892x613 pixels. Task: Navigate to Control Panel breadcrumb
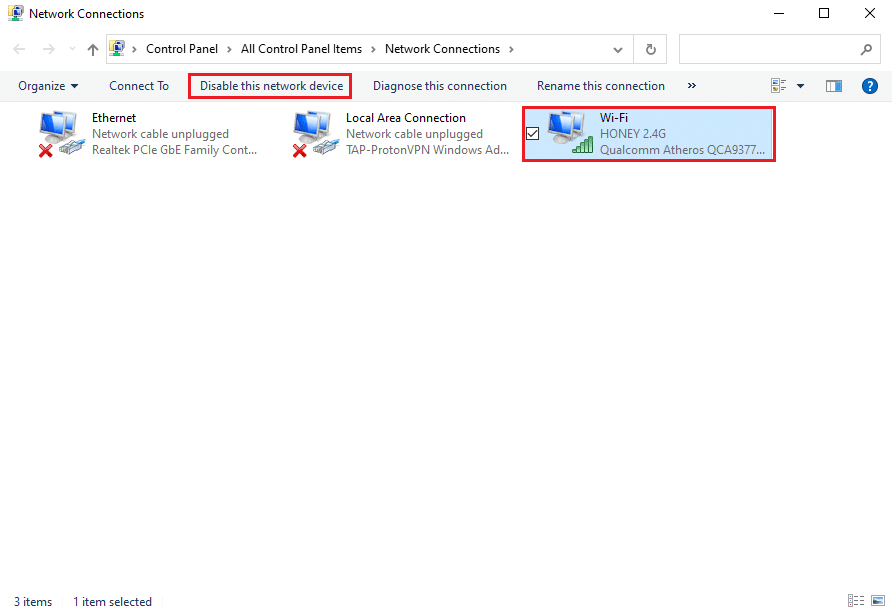click(181, 49)
